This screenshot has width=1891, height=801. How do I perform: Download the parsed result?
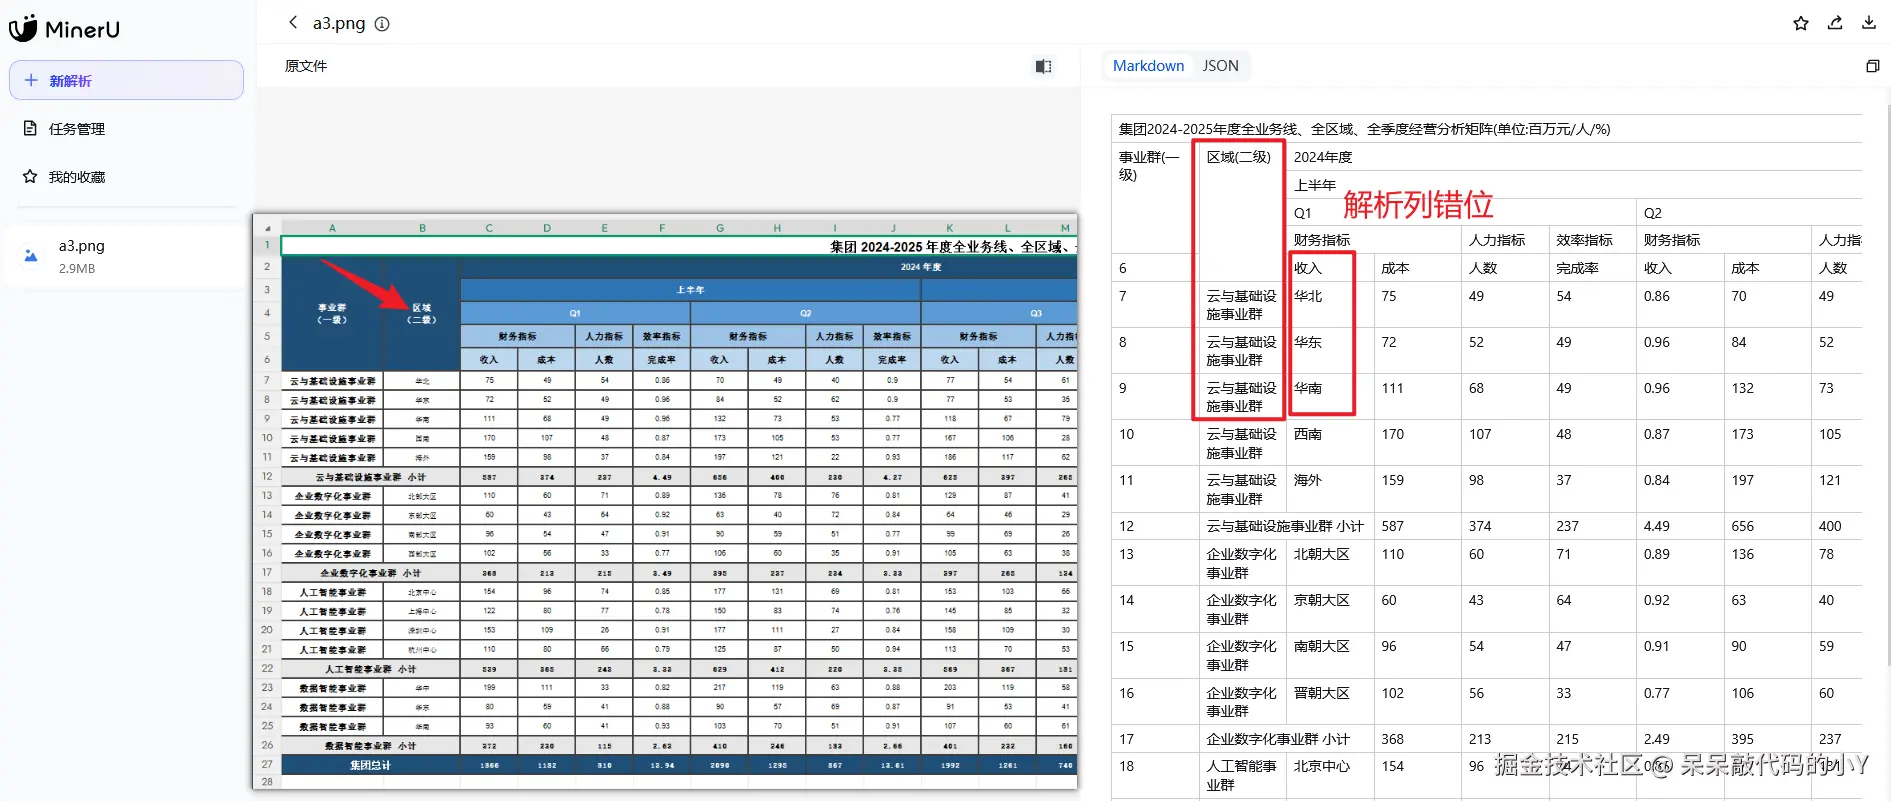[x=1869, y=23]
